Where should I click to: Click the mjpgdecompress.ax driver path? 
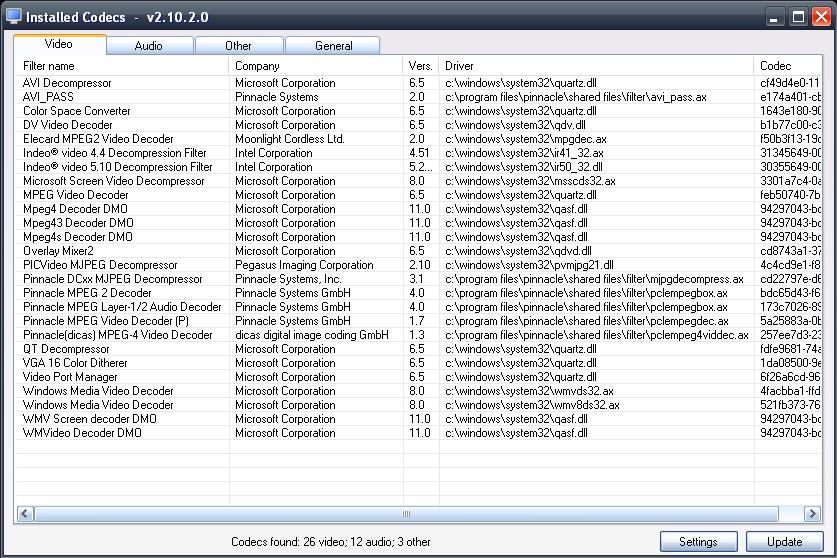pyautogui.click(x=595, y=279)
